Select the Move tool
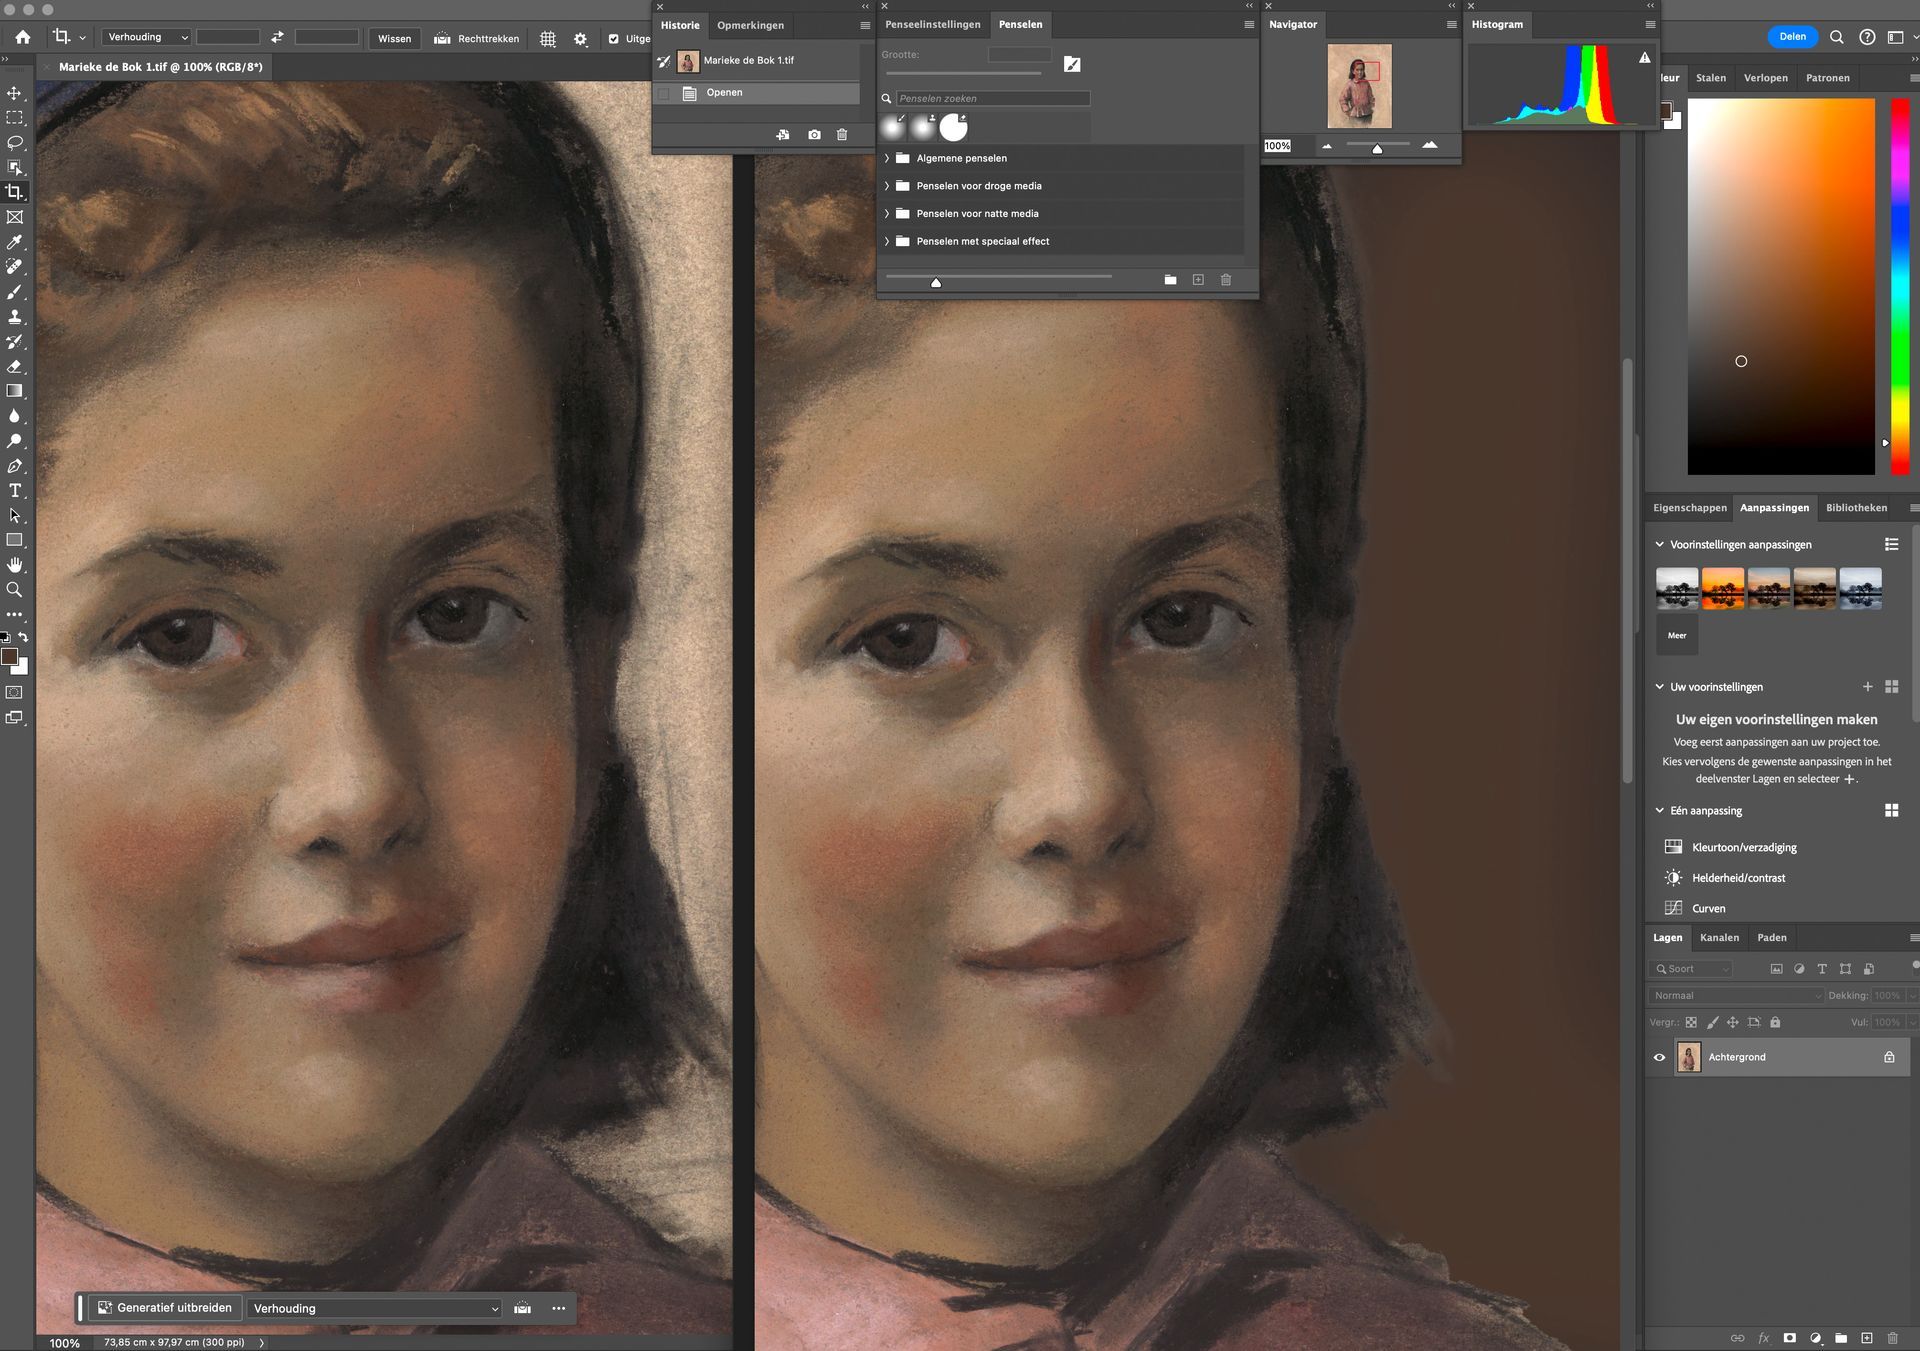1920x1351 pixels. (x=14, y=93)
